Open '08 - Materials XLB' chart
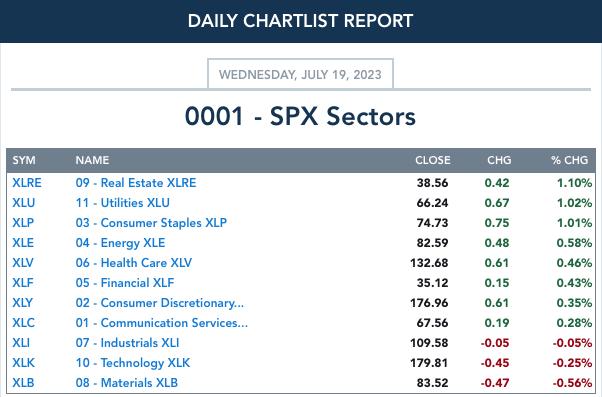This screenshot has height=397, width=602. point(126,382)
